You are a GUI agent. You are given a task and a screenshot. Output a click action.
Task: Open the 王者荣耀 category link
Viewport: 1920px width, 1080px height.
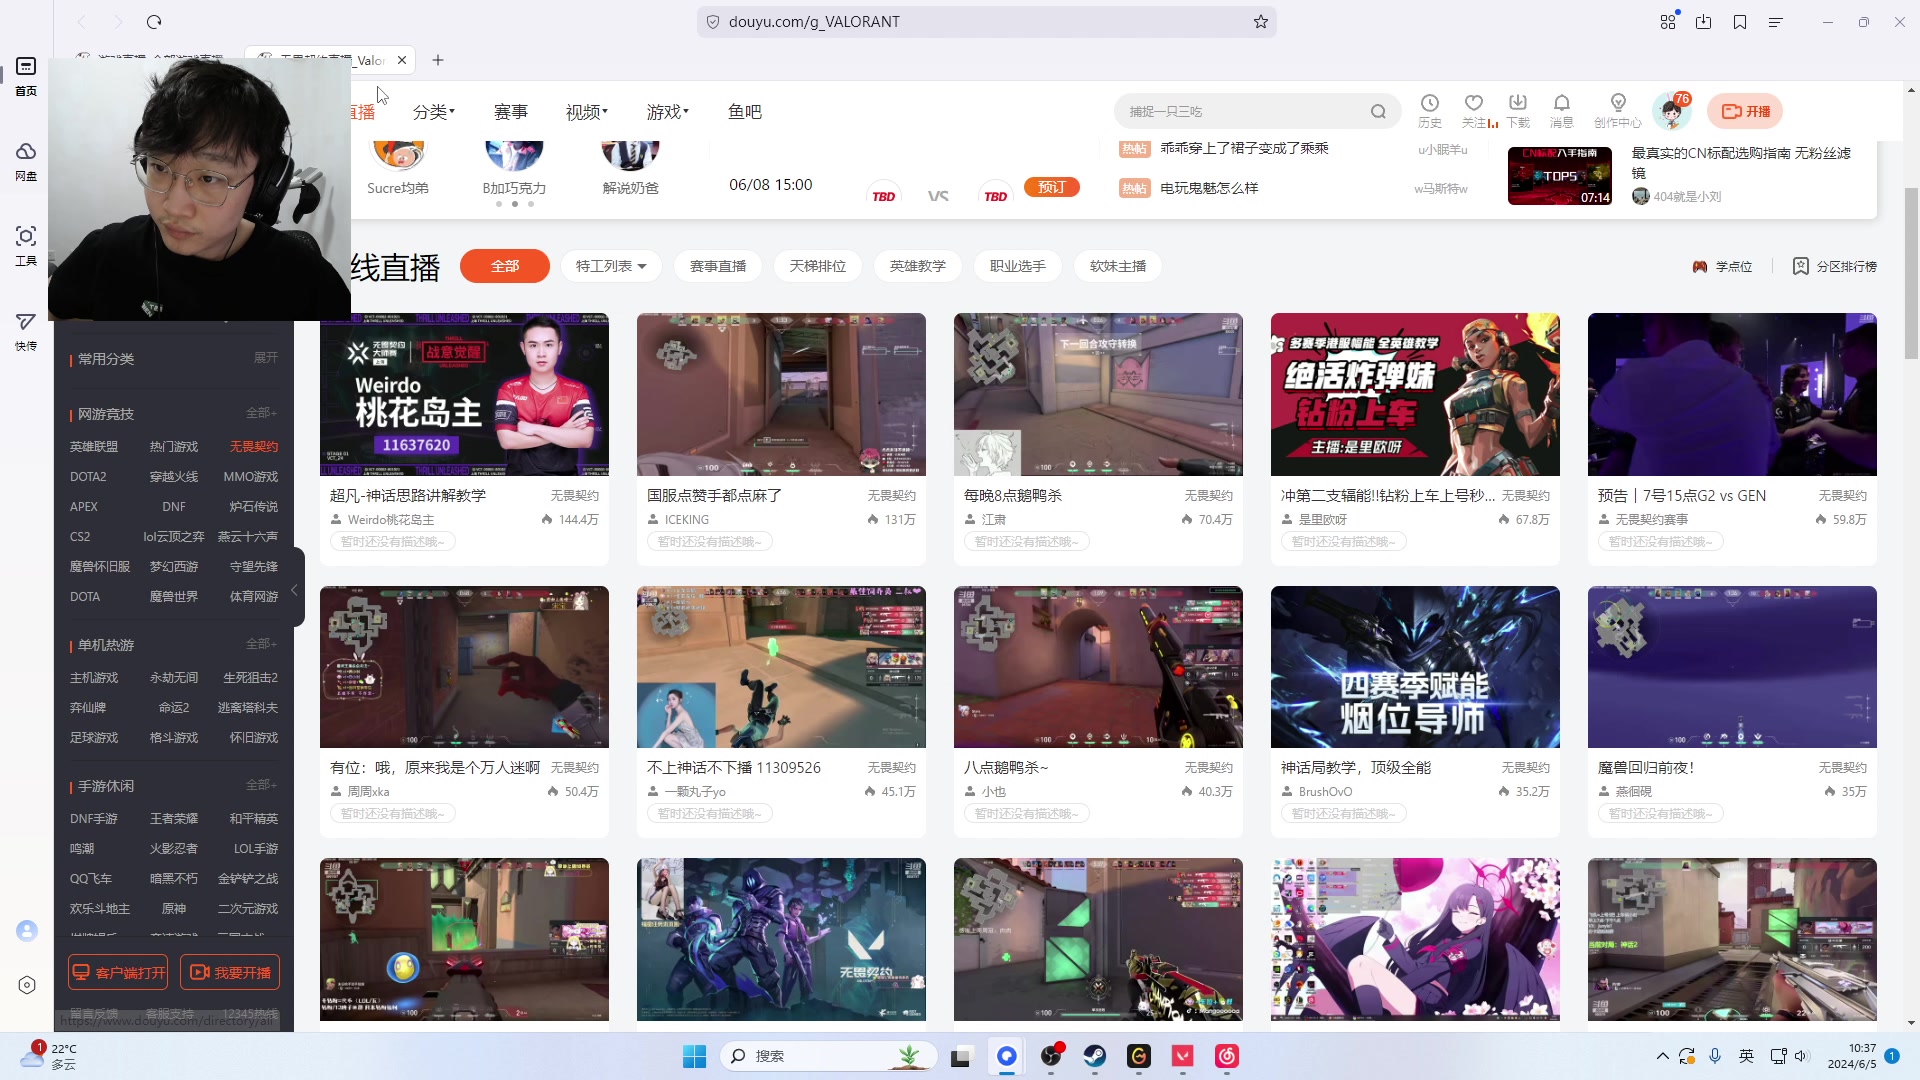[174, 819]
